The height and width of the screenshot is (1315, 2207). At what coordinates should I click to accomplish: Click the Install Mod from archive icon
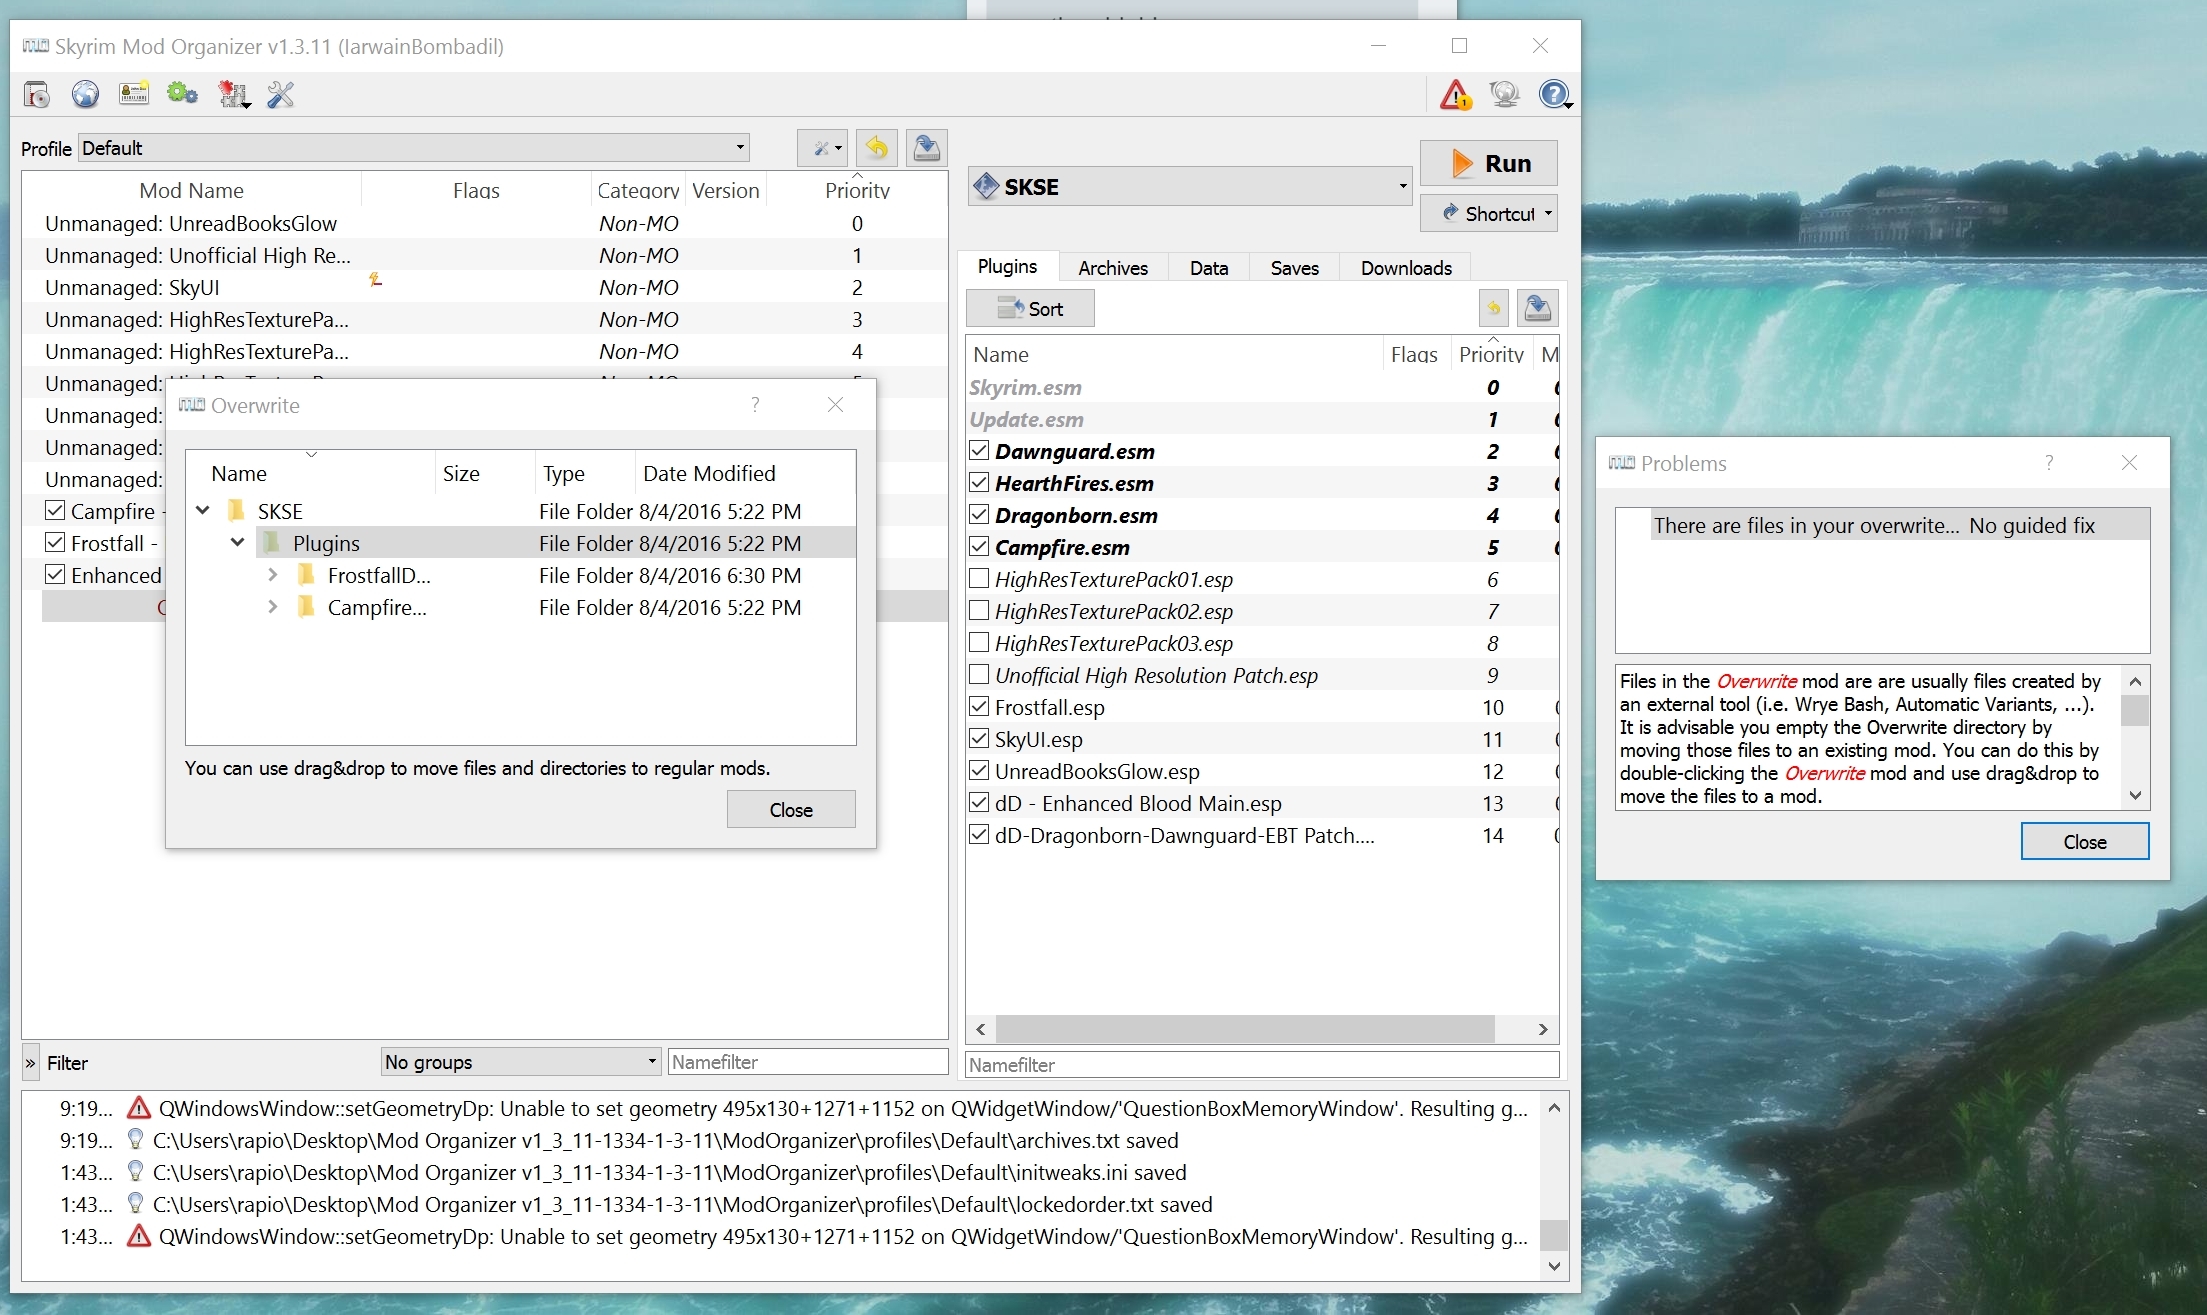pyautogui.click(x=37, y=95)
